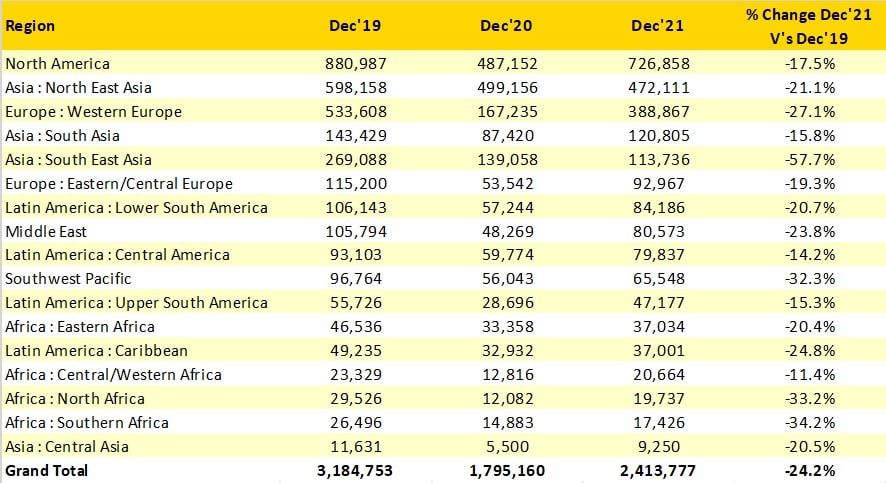Select Western Europe Dec'20 value 167,235
The width and height of the screenshot is (886, 483).
coord(507,112)
